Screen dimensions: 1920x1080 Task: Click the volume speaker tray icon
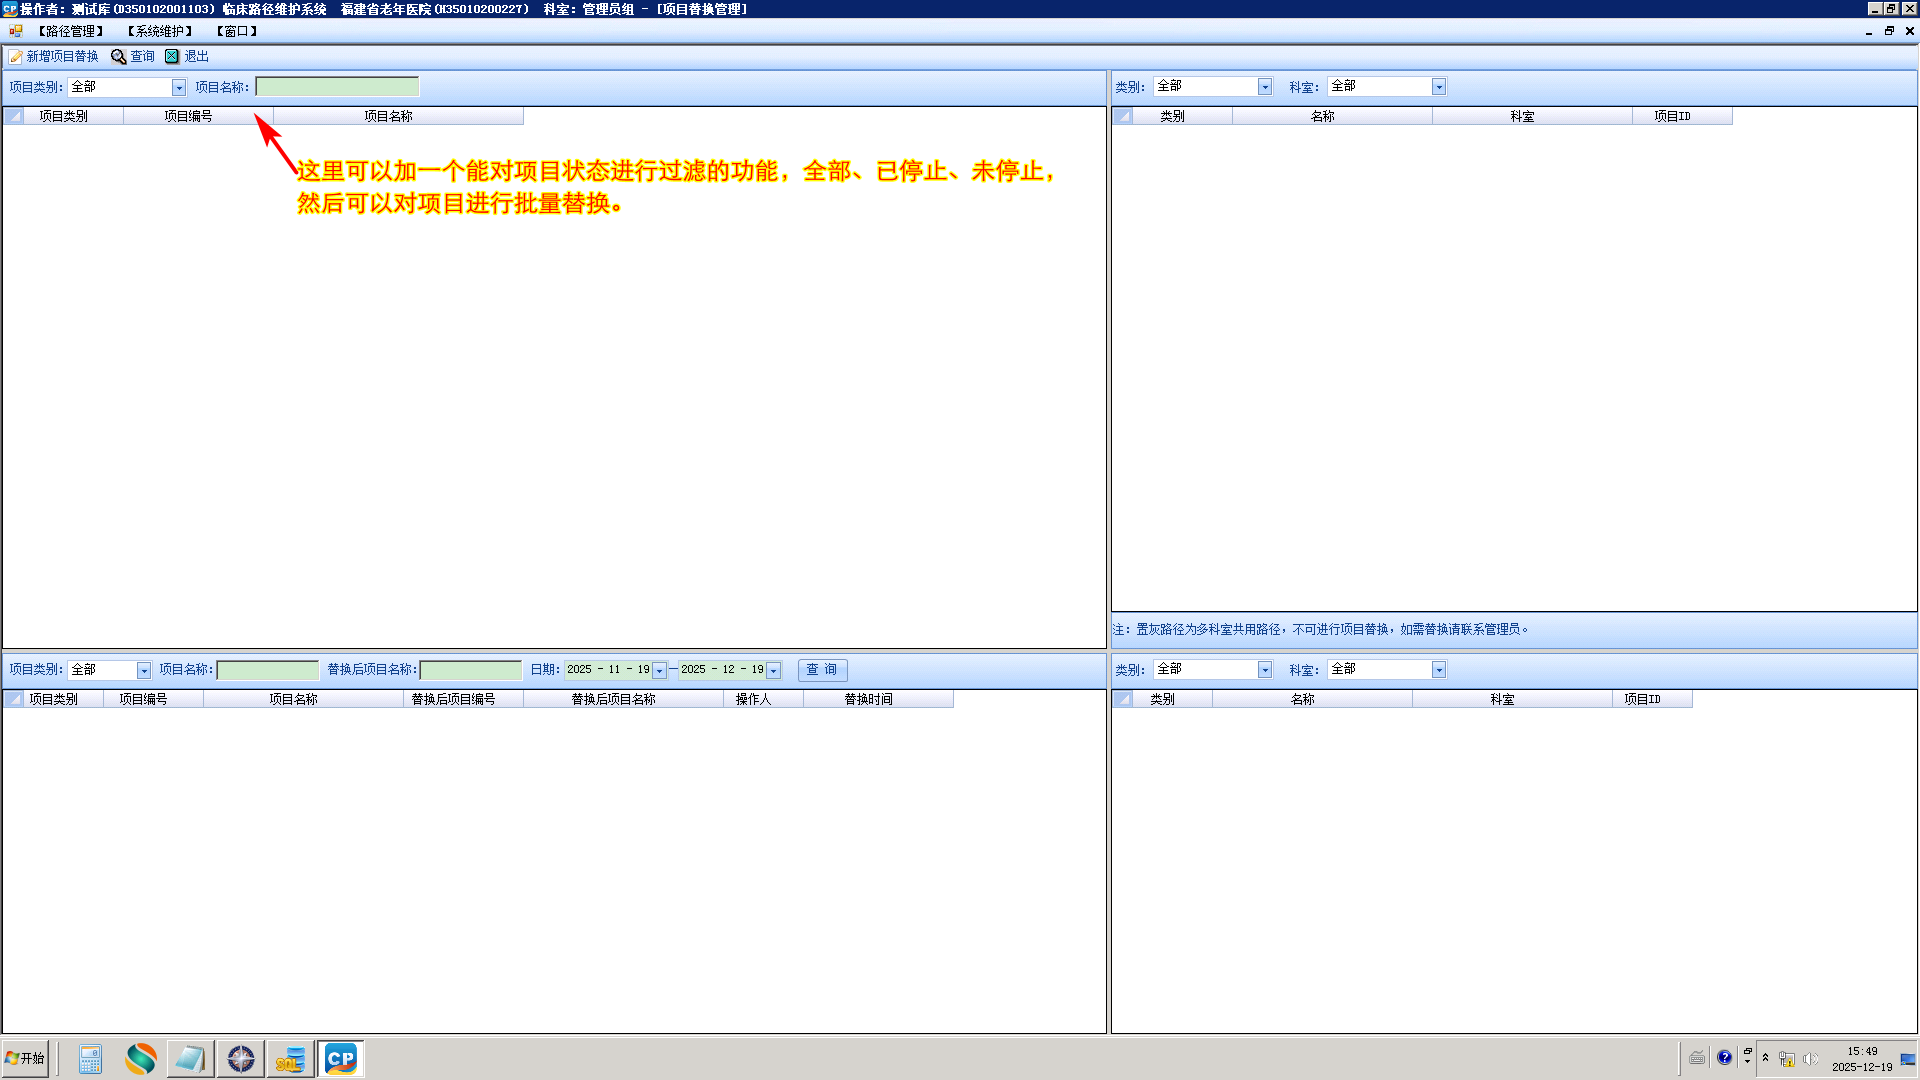click(x=1810, y=1059)
